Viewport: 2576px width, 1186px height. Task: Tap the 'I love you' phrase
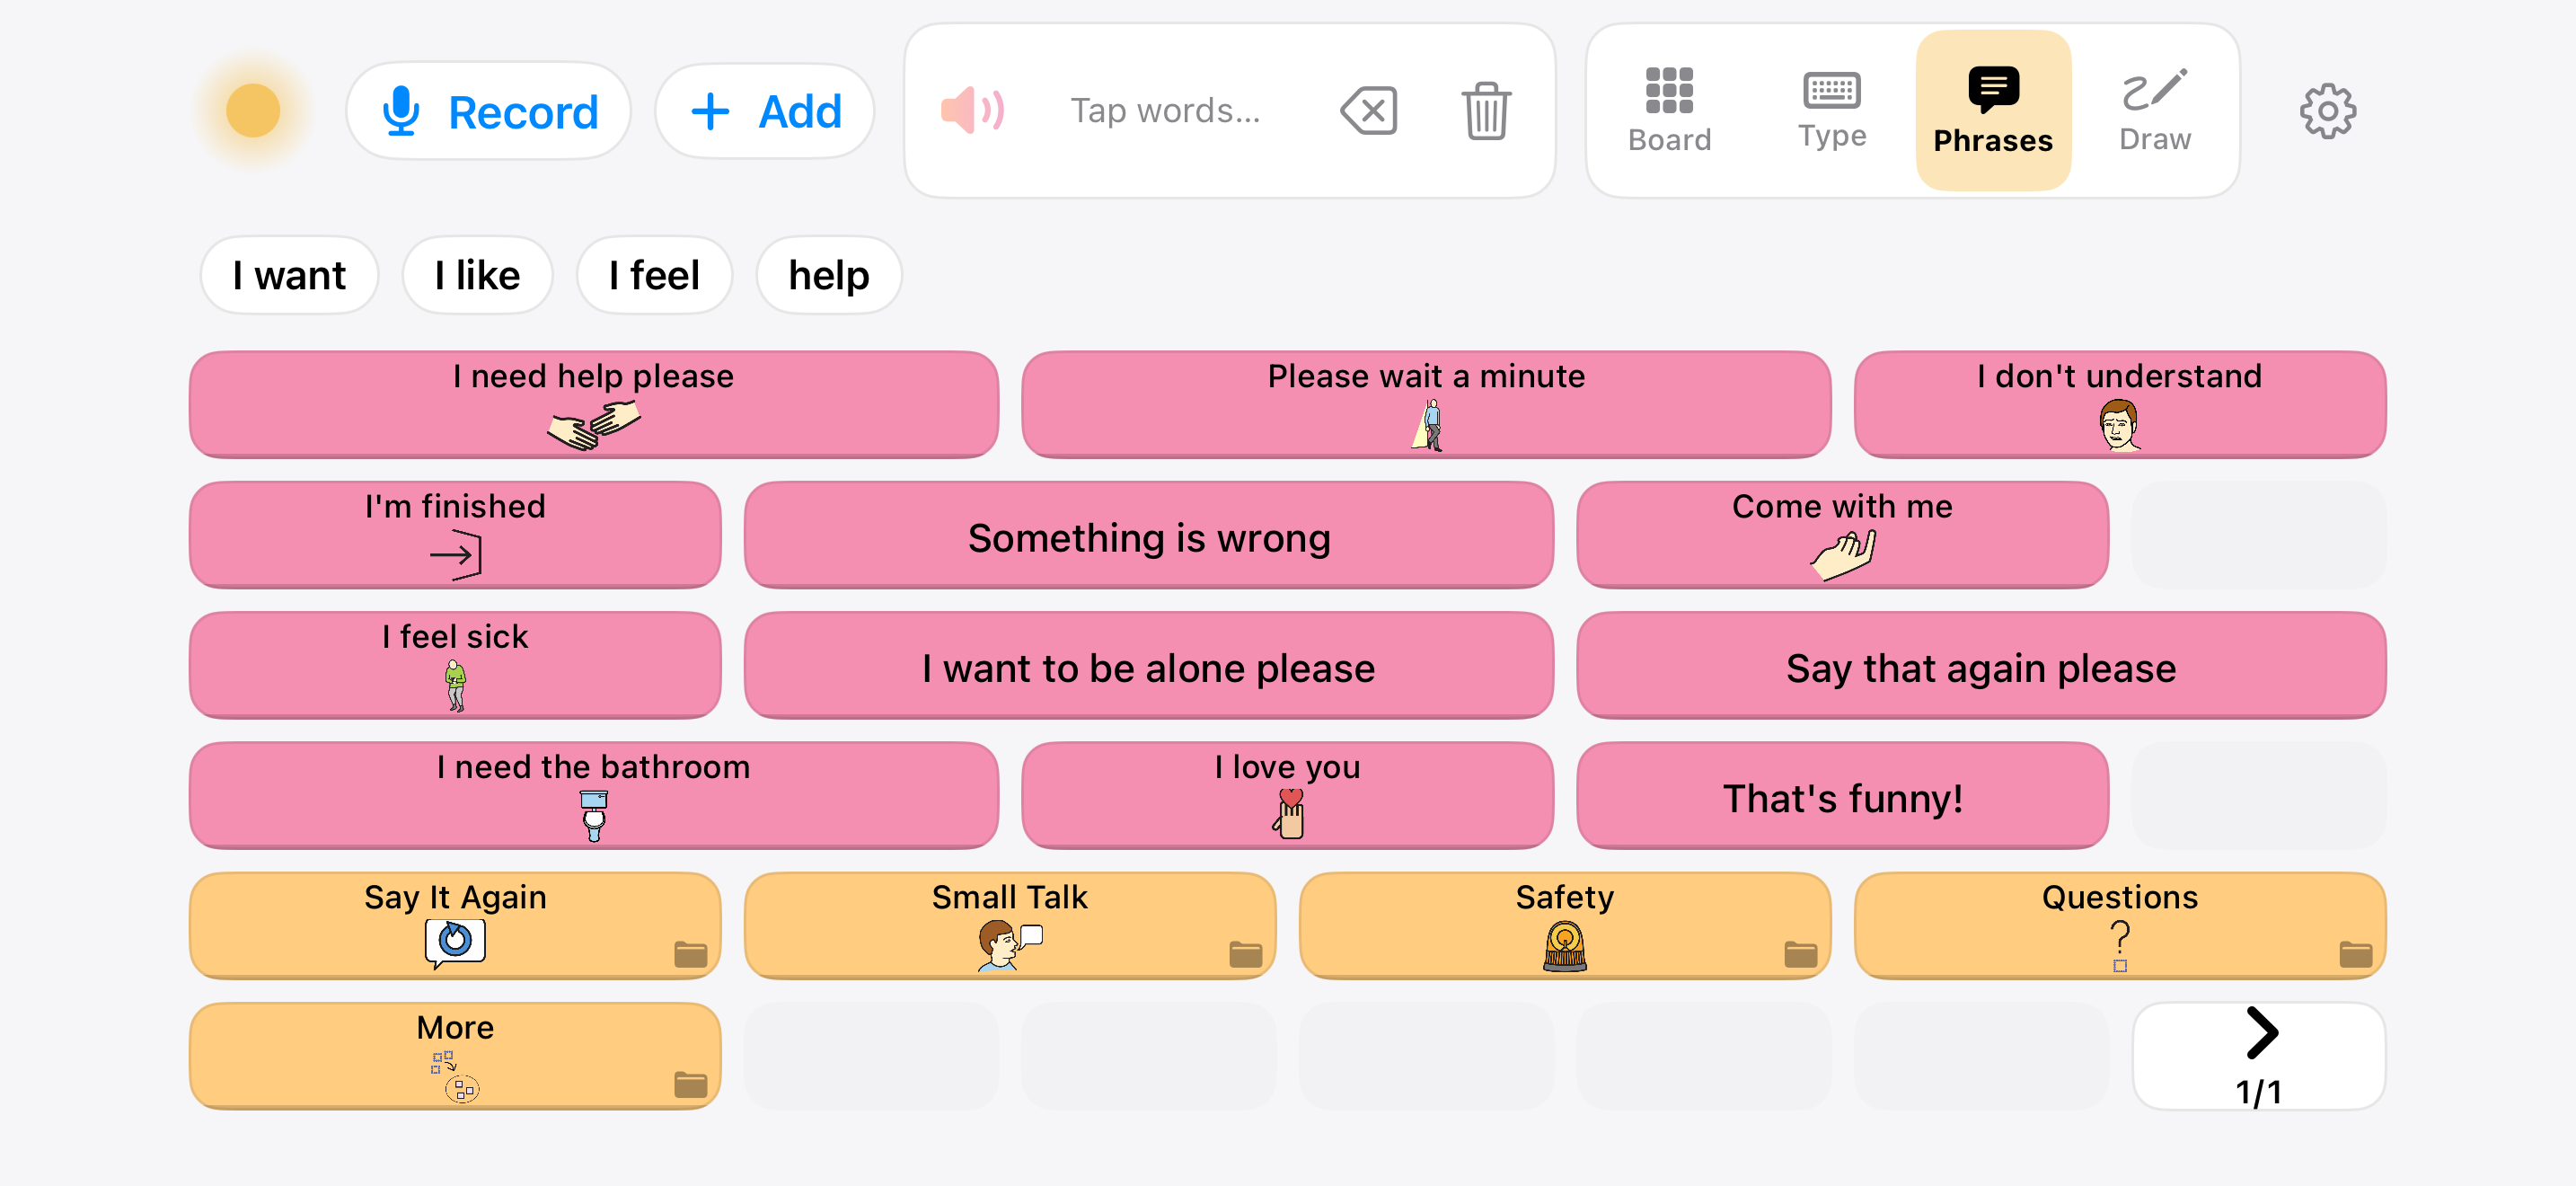click(x=1287, y=795)
